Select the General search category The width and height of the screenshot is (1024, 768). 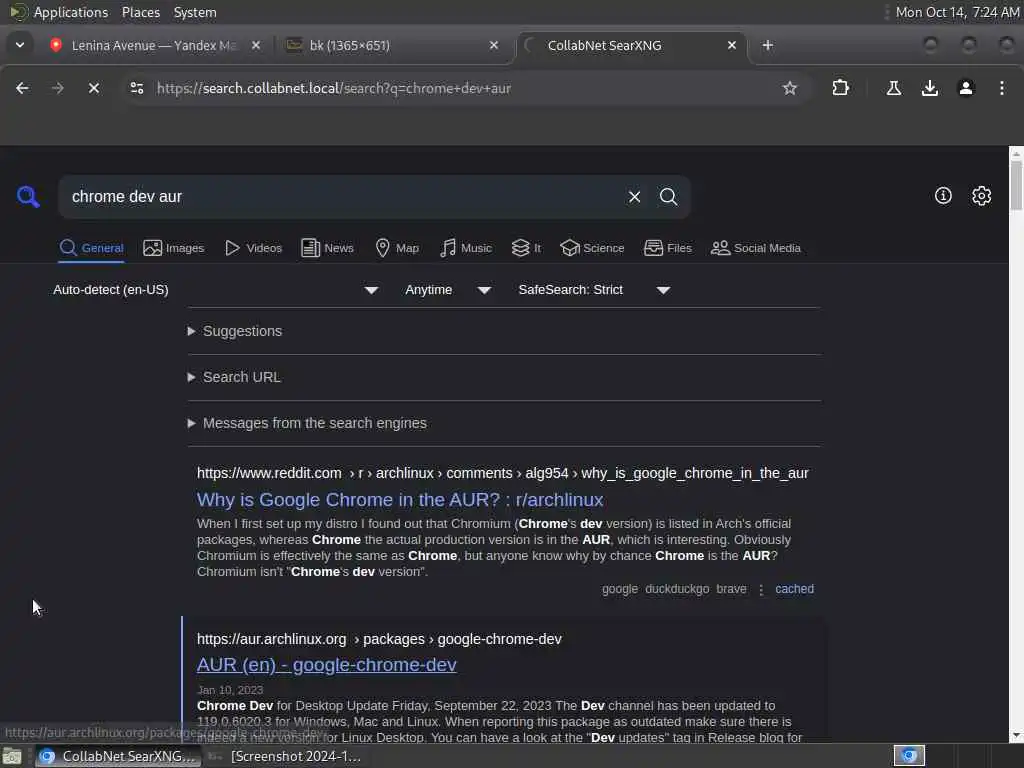click(91, 248)
